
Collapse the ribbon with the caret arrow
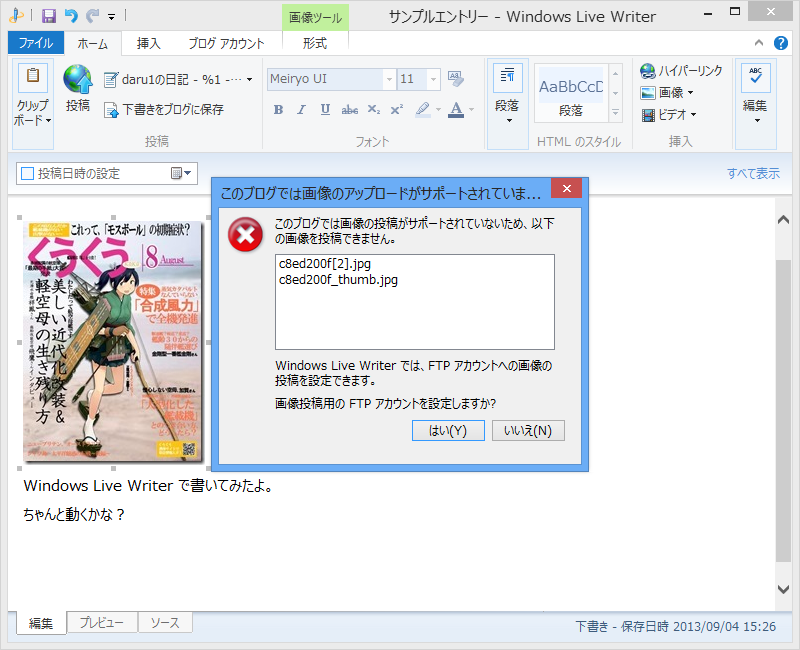(759, 43)
